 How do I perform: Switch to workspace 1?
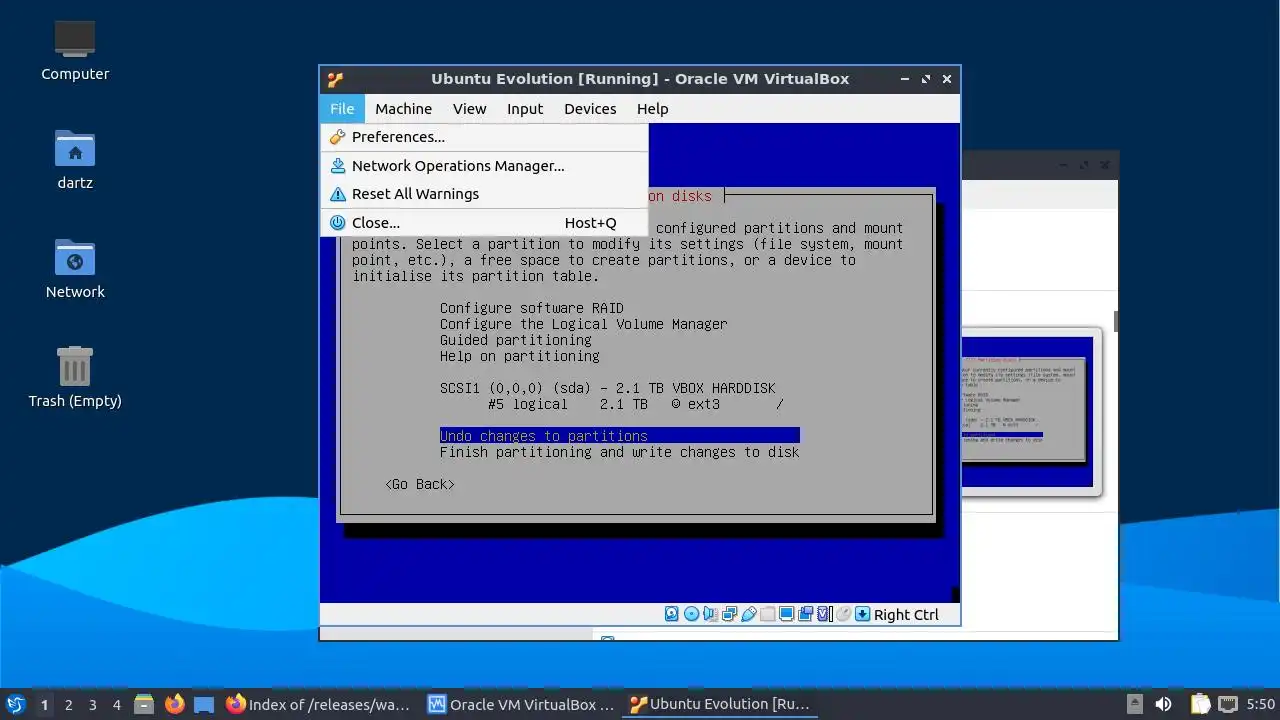pos(44,705)
